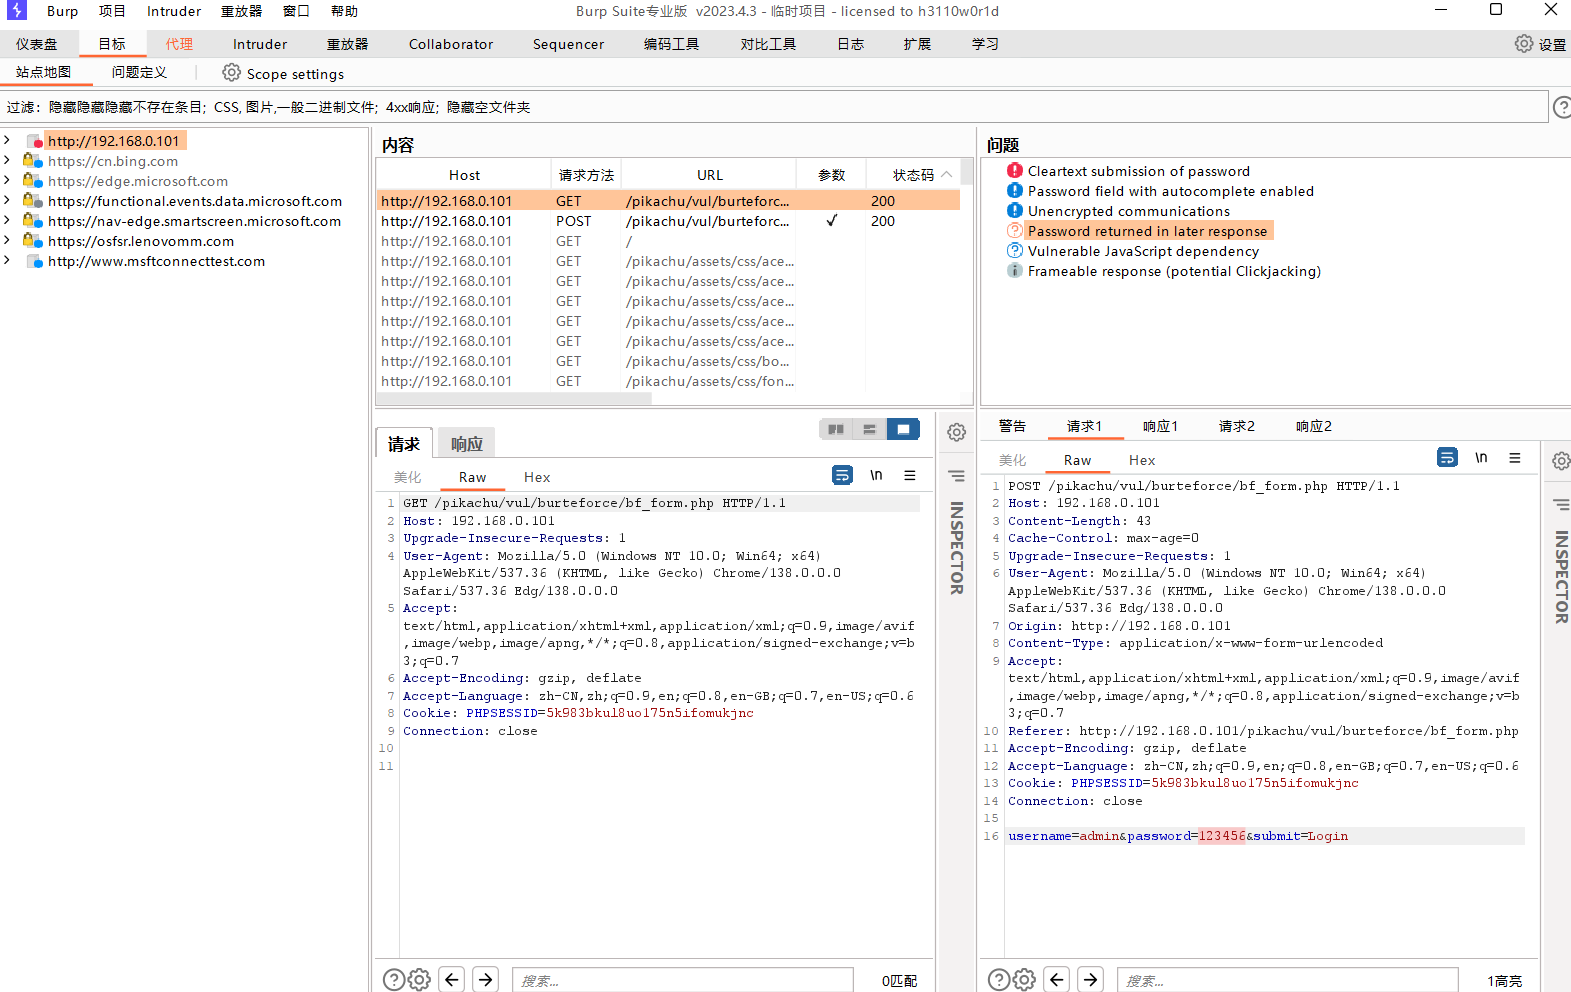This screenshot has width=1571, height=992.
Task: Toggle \n non-printable display in right editor
Action: pyautogui.click(x=1481, y=457)
